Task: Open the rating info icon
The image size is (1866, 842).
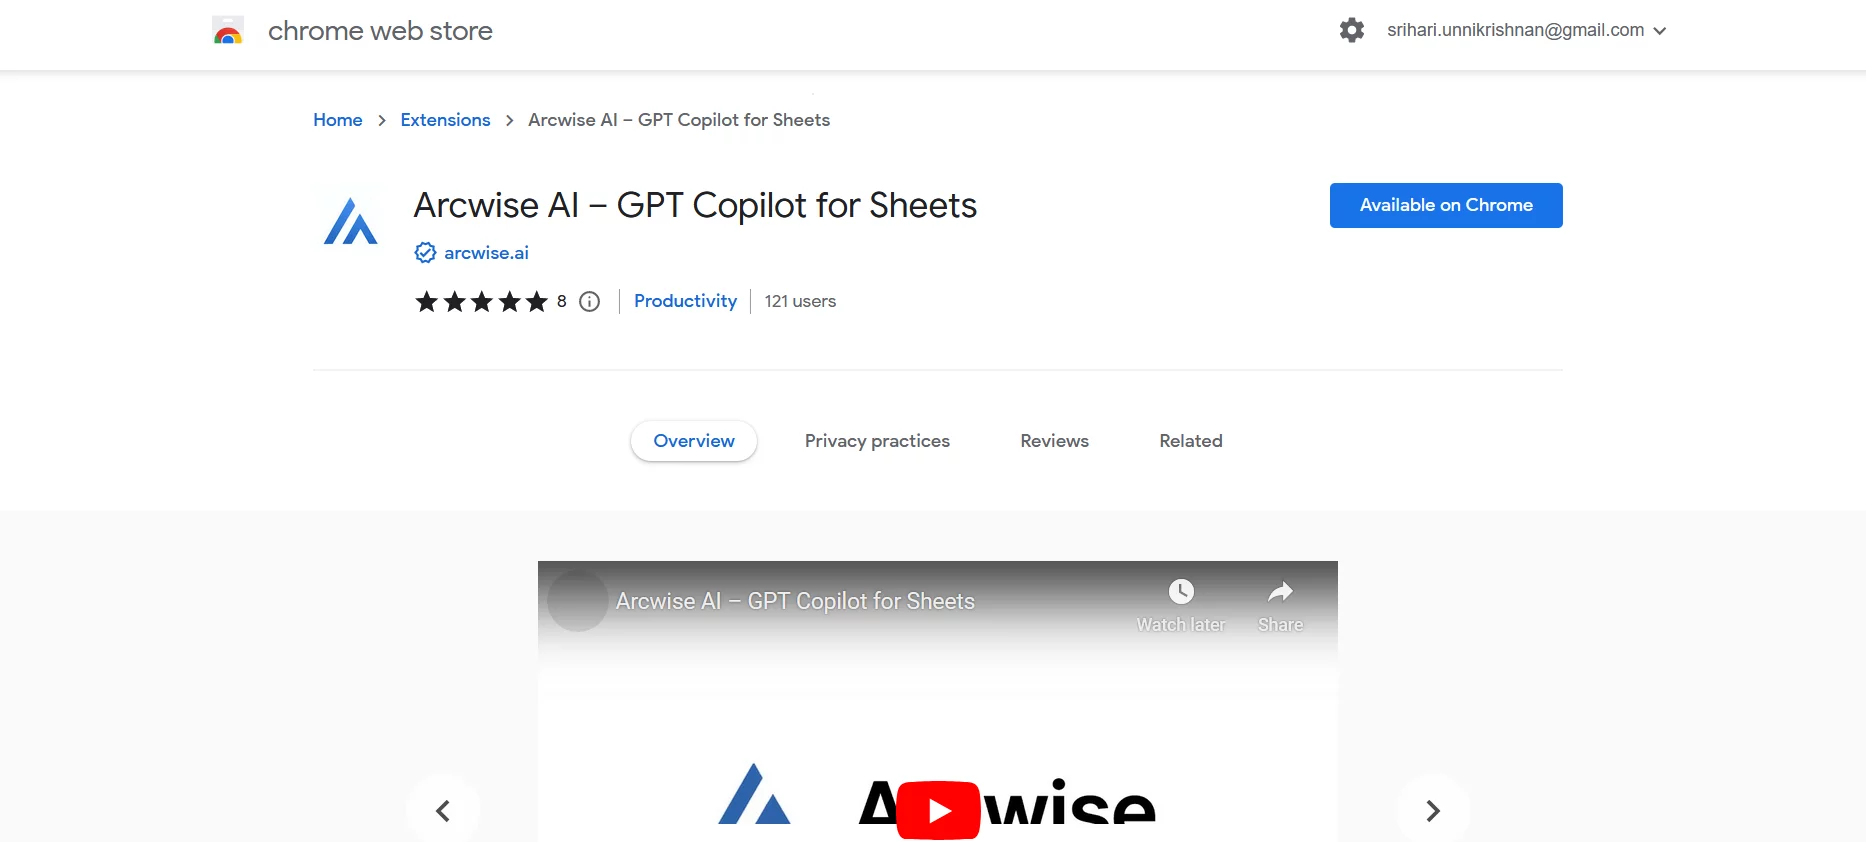Action: (590, 301)
